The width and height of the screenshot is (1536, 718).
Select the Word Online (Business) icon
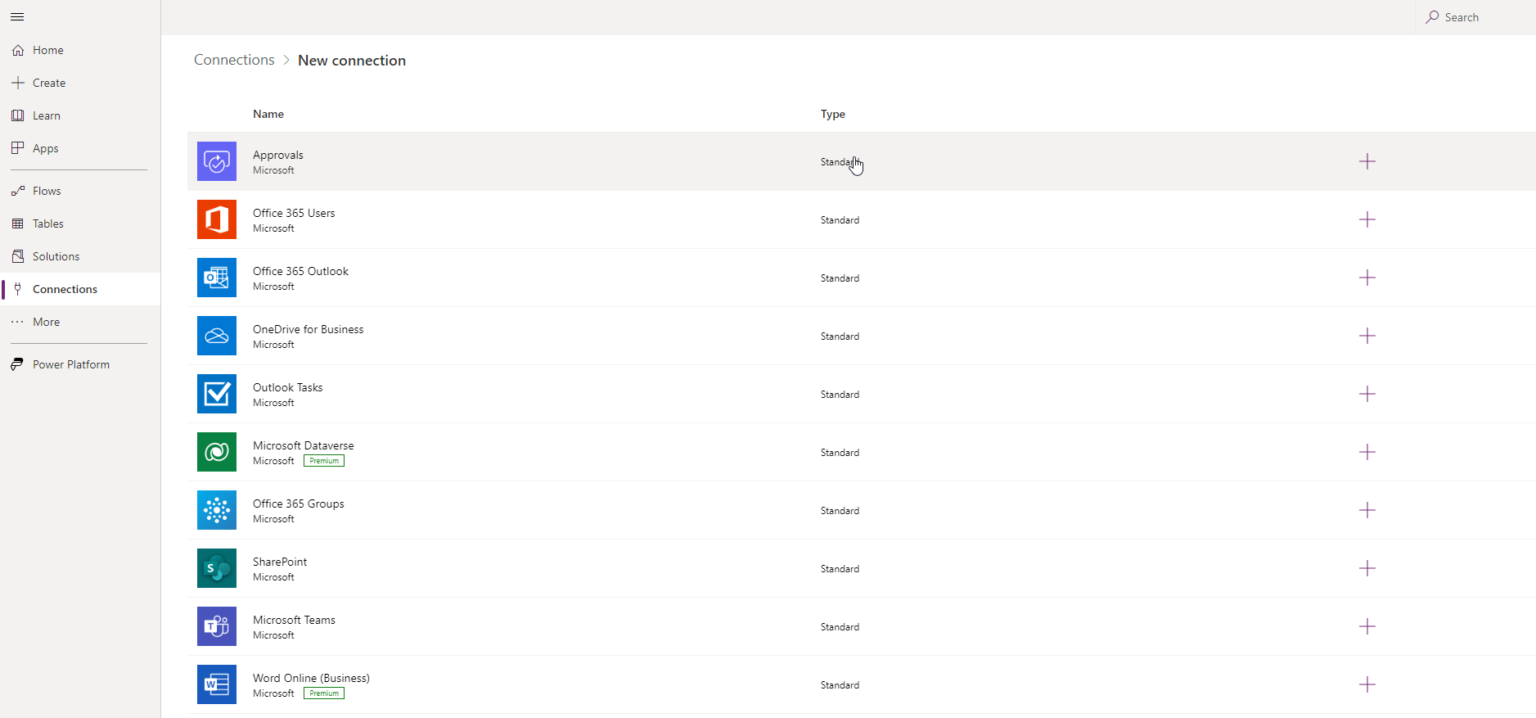click(x=216, y=684)
